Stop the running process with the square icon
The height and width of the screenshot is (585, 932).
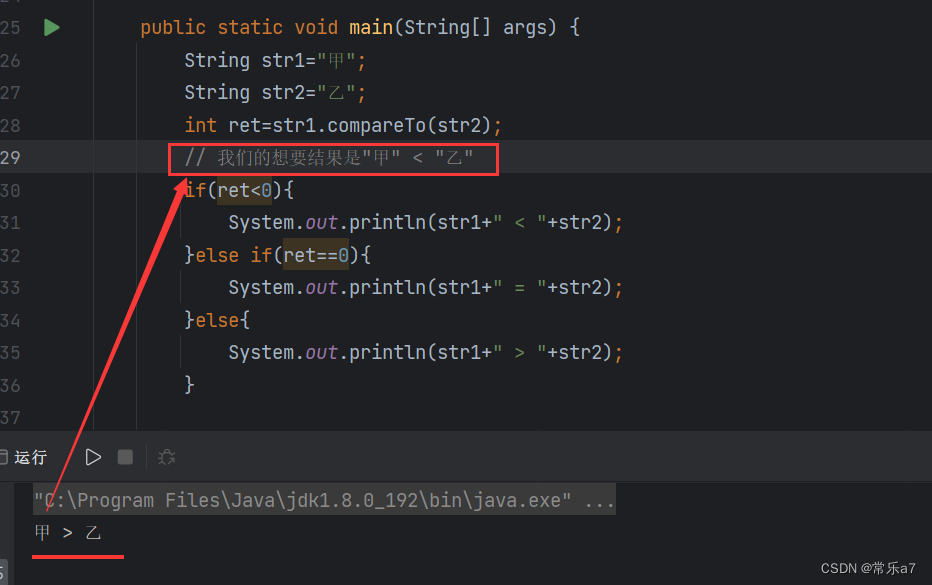pos(125,457)
